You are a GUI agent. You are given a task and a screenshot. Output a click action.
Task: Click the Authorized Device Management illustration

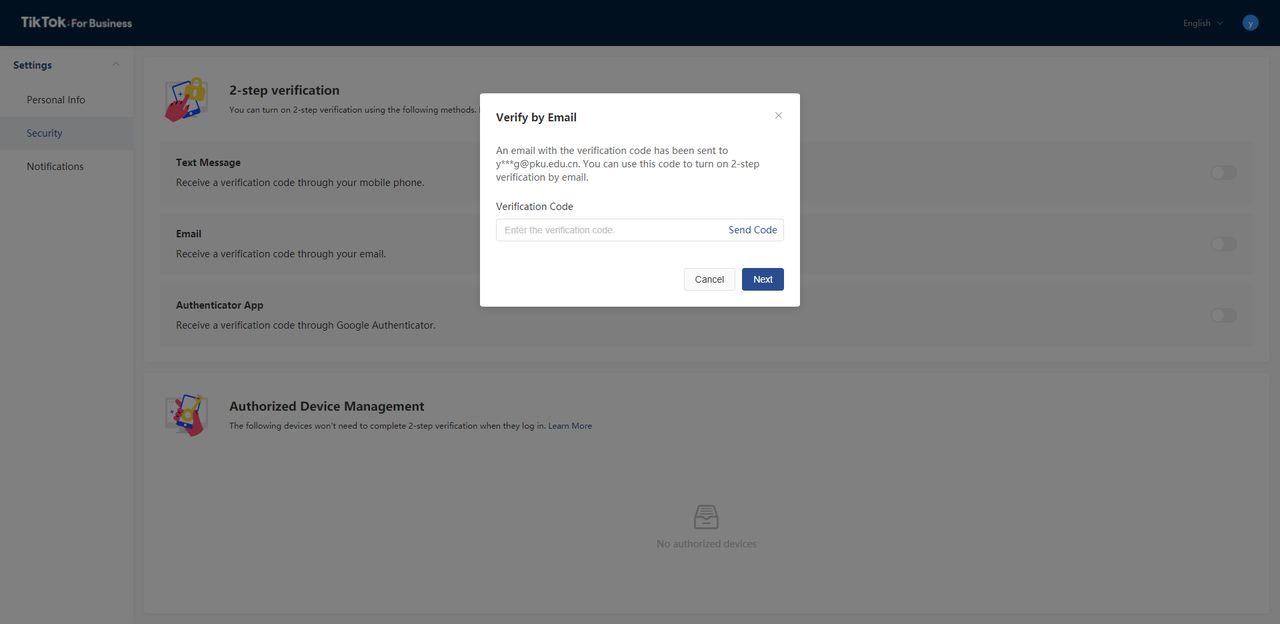(x=186, y=414)
